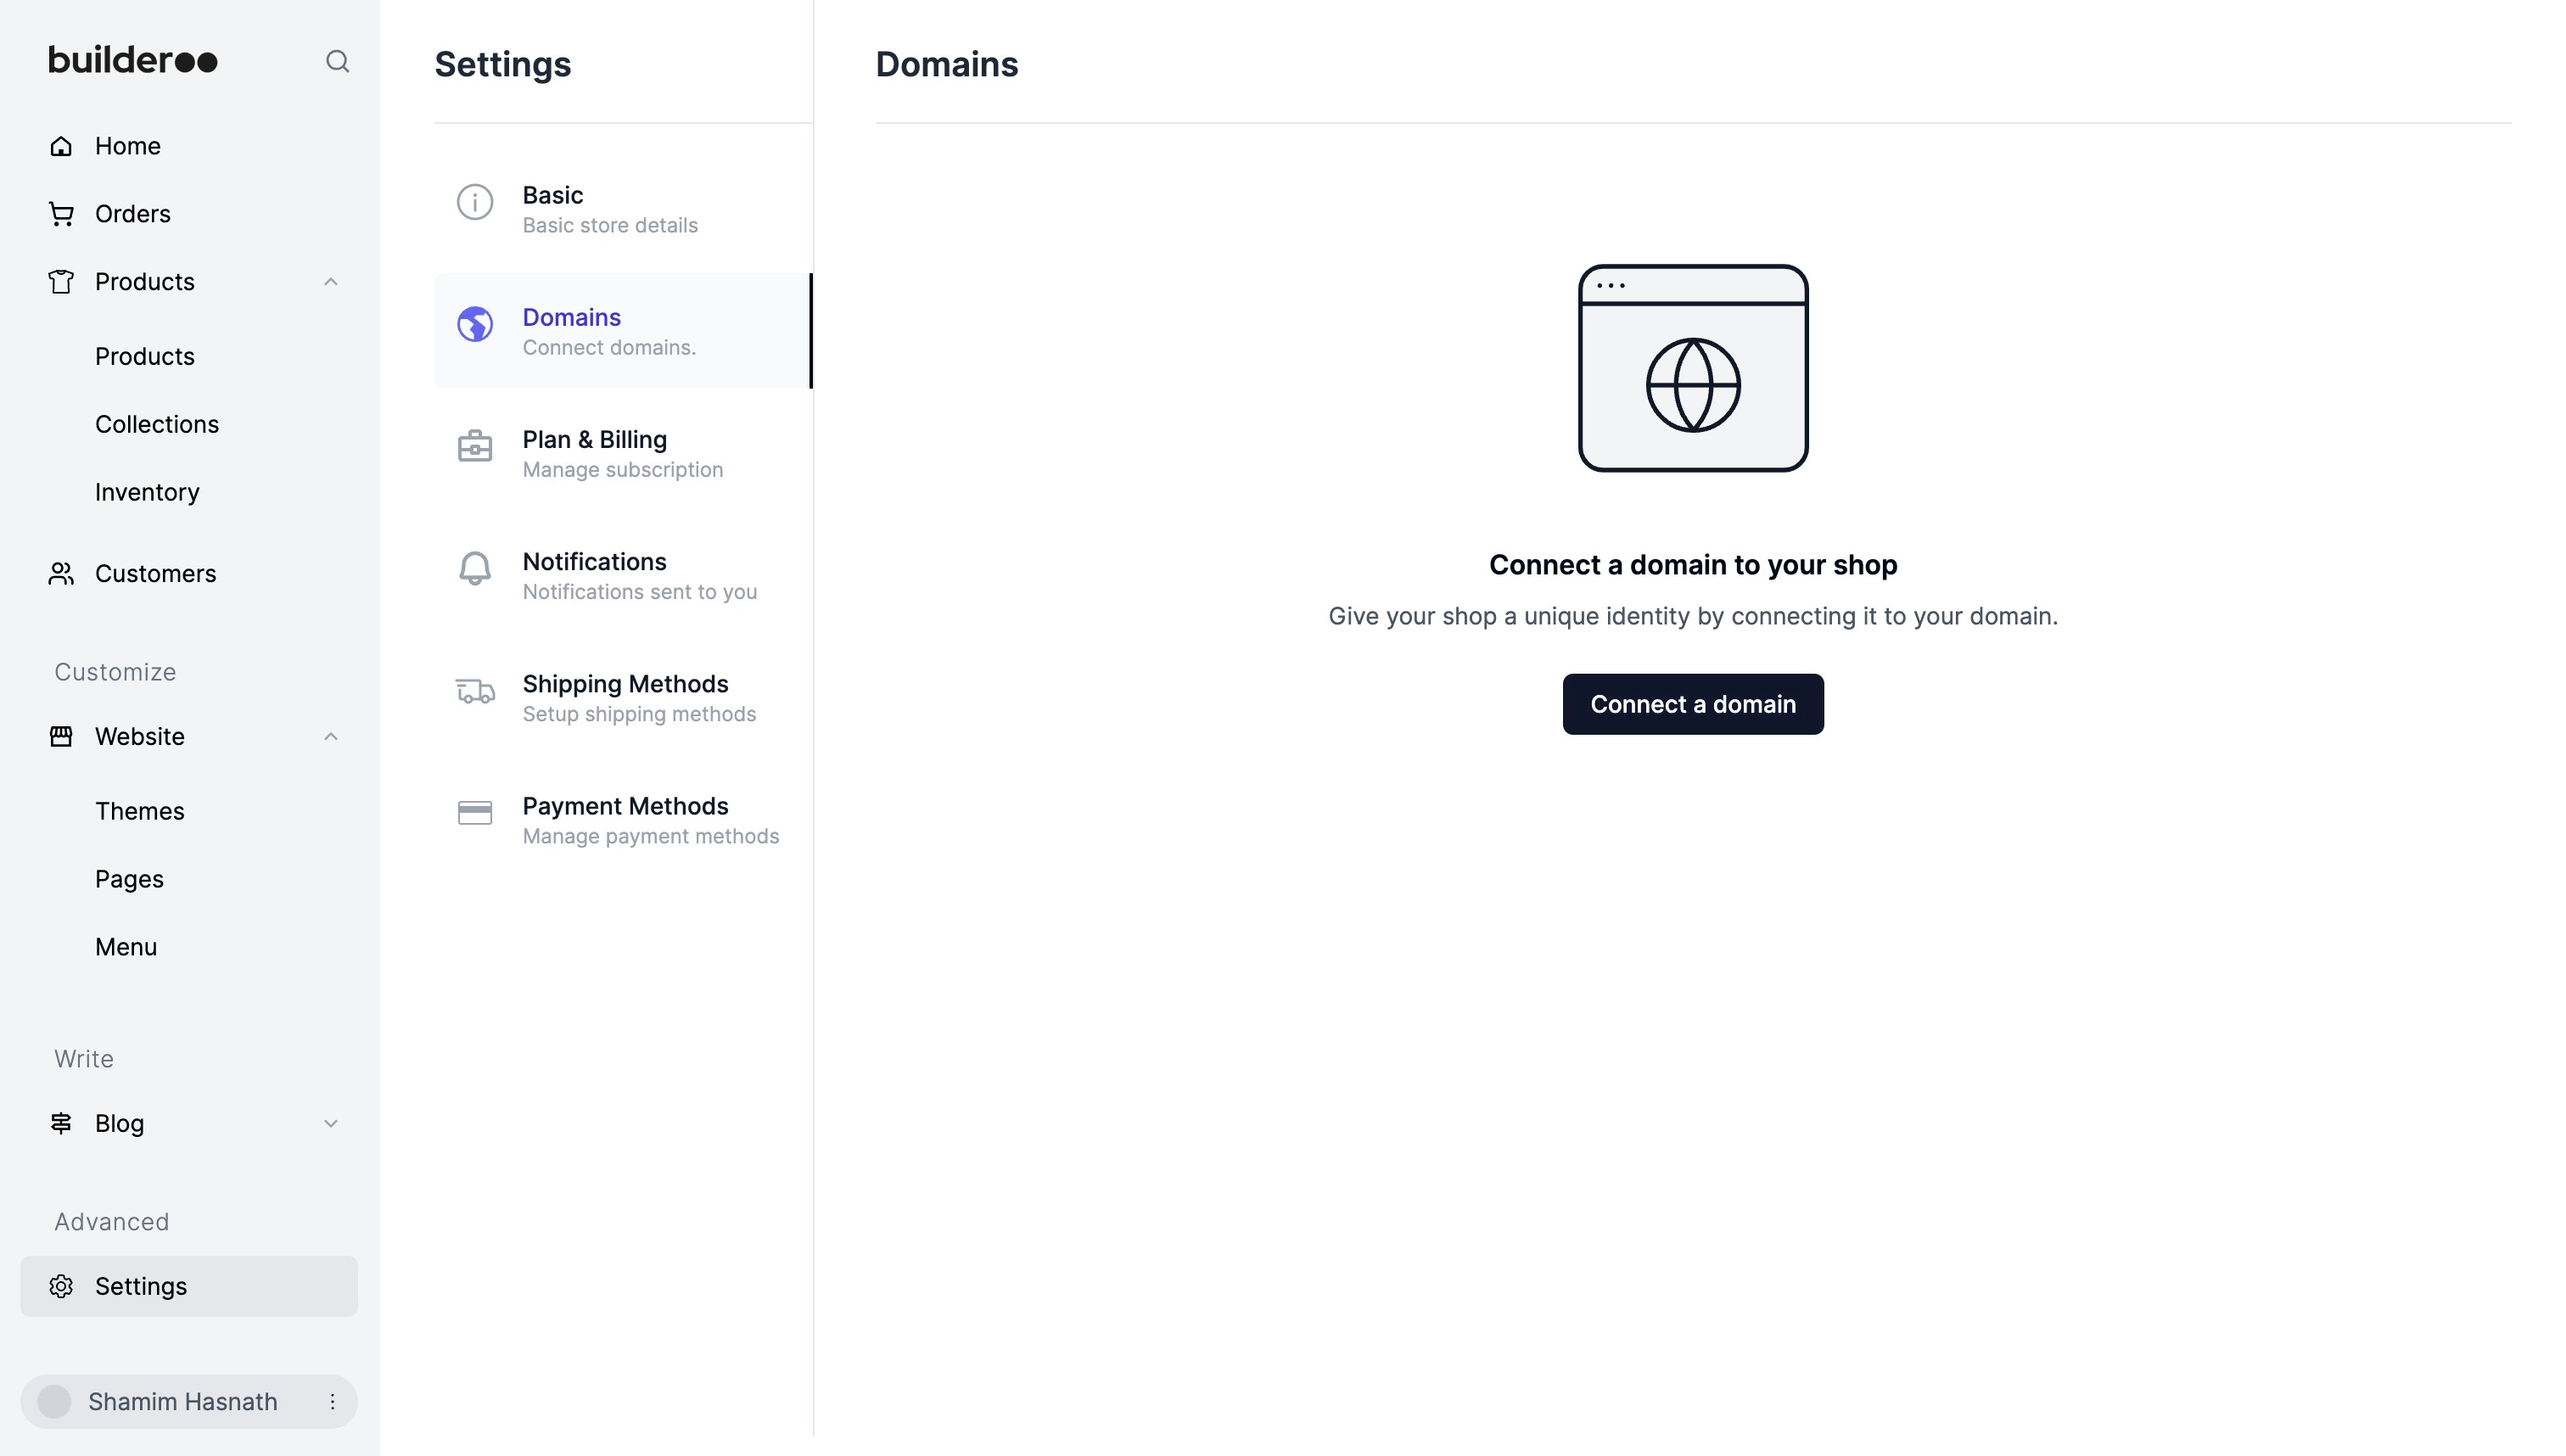Click the Orders cart icon

[61, 214]
